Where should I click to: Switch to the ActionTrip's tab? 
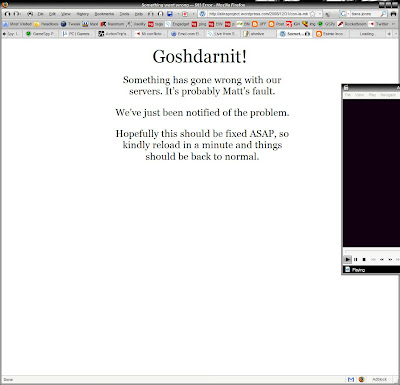point(113,34)
